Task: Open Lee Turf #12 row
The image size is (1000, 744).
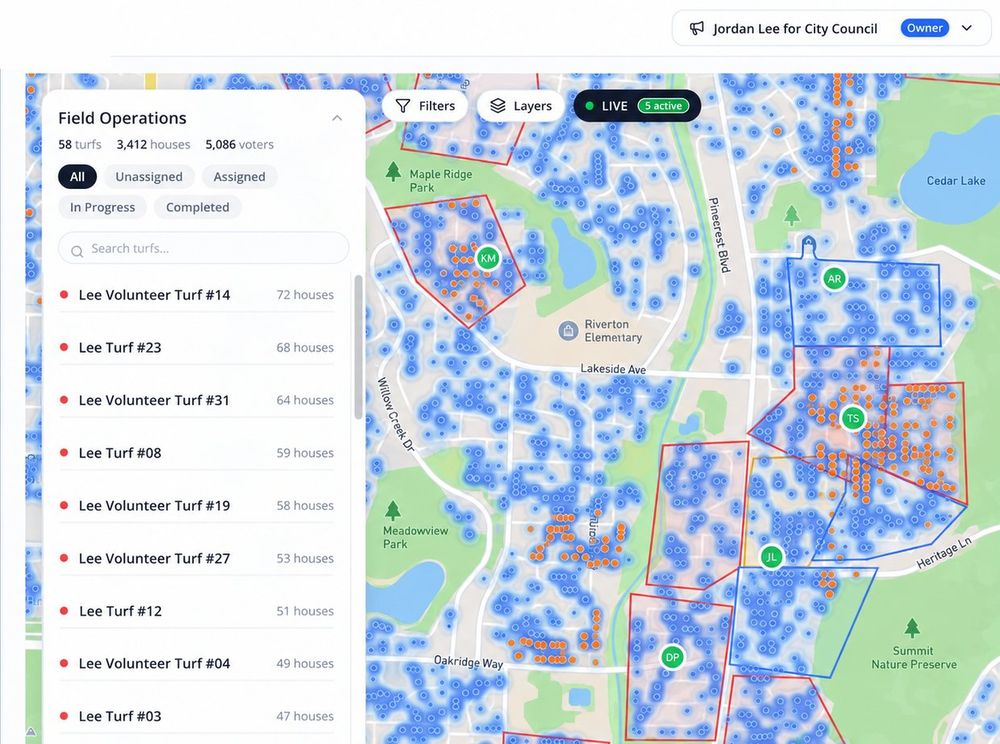Action: click(196, 611)
